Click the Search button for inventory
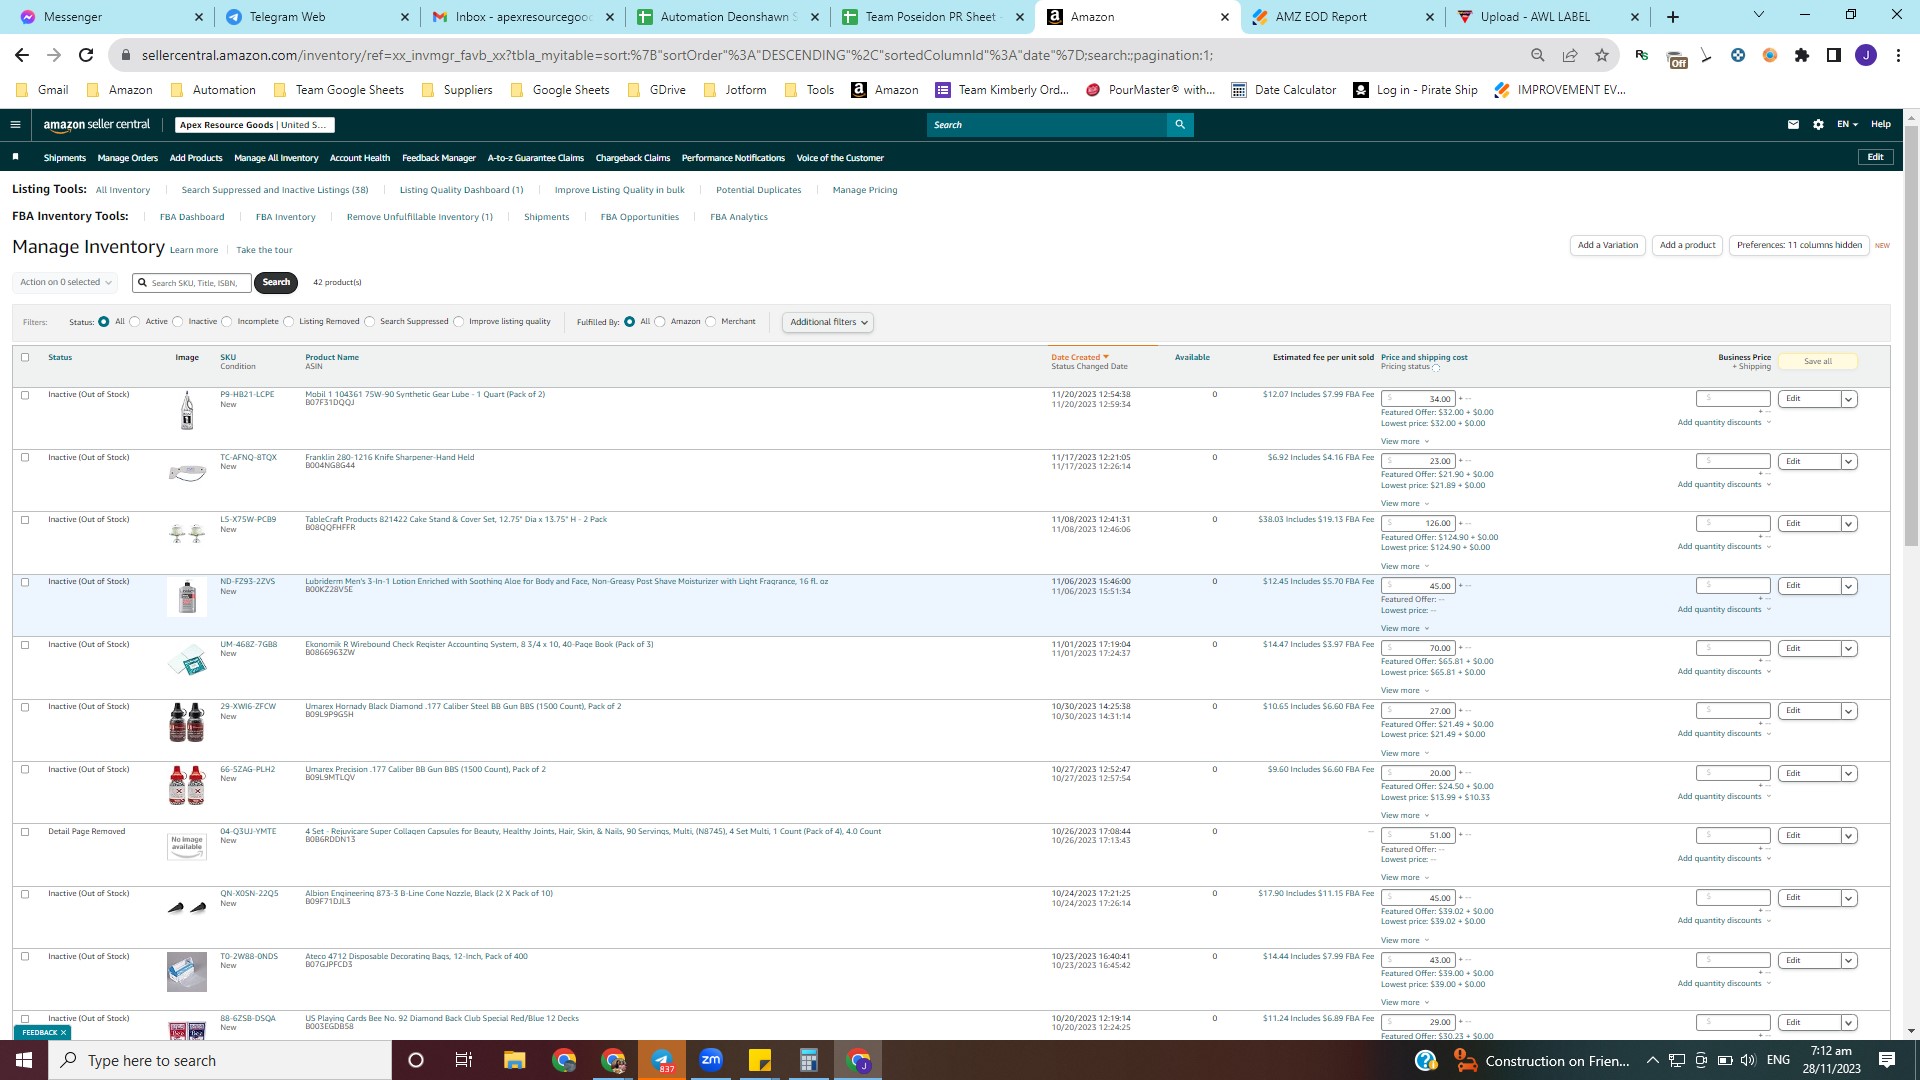 pos(276,283)
